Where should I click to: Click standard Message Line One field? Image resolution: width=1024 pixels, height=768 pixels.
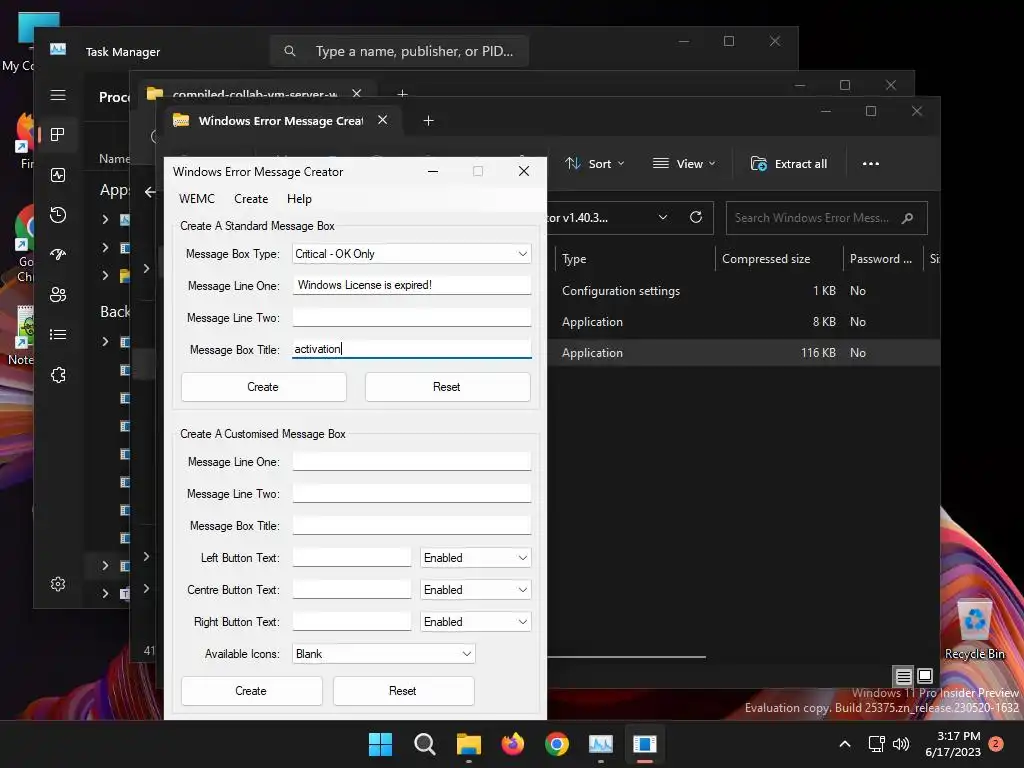(x=411, y=285)
